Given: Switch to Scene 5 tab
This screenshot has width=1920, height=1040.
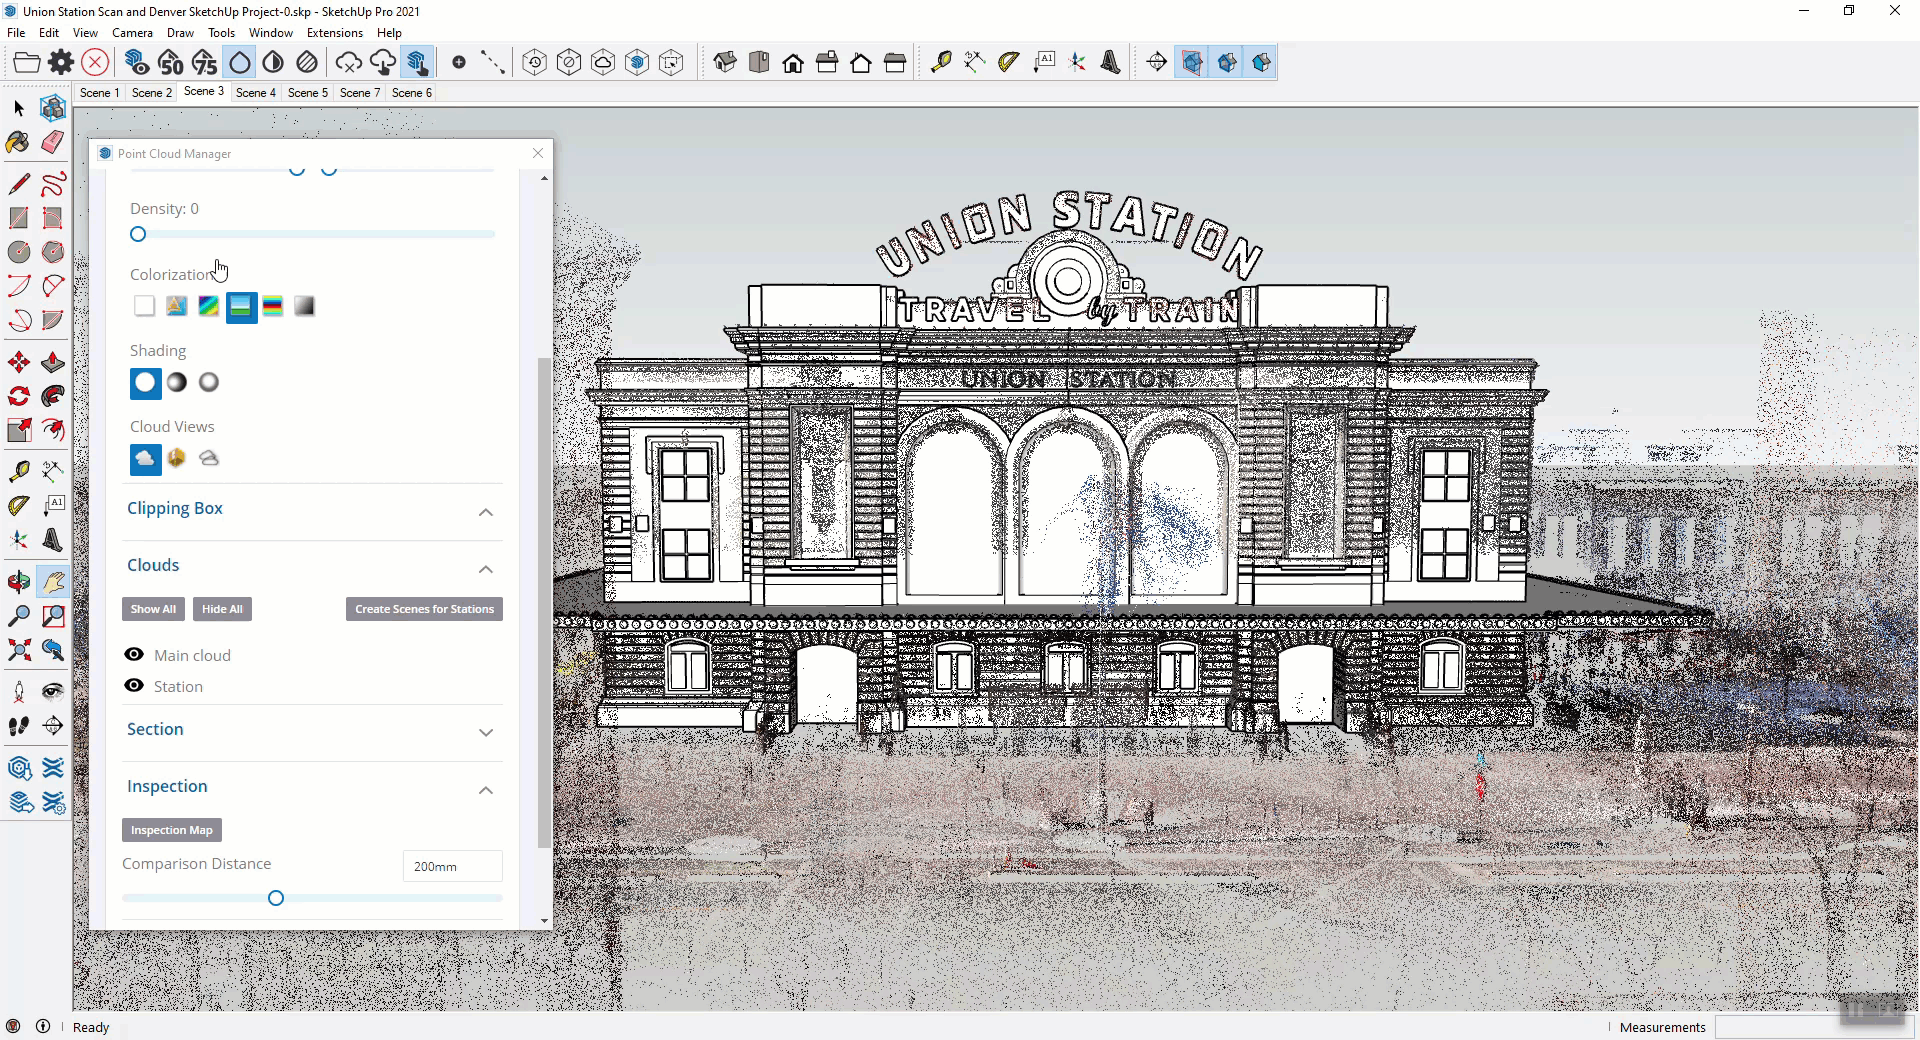Looking at the screenshot, I should [307, 92].
